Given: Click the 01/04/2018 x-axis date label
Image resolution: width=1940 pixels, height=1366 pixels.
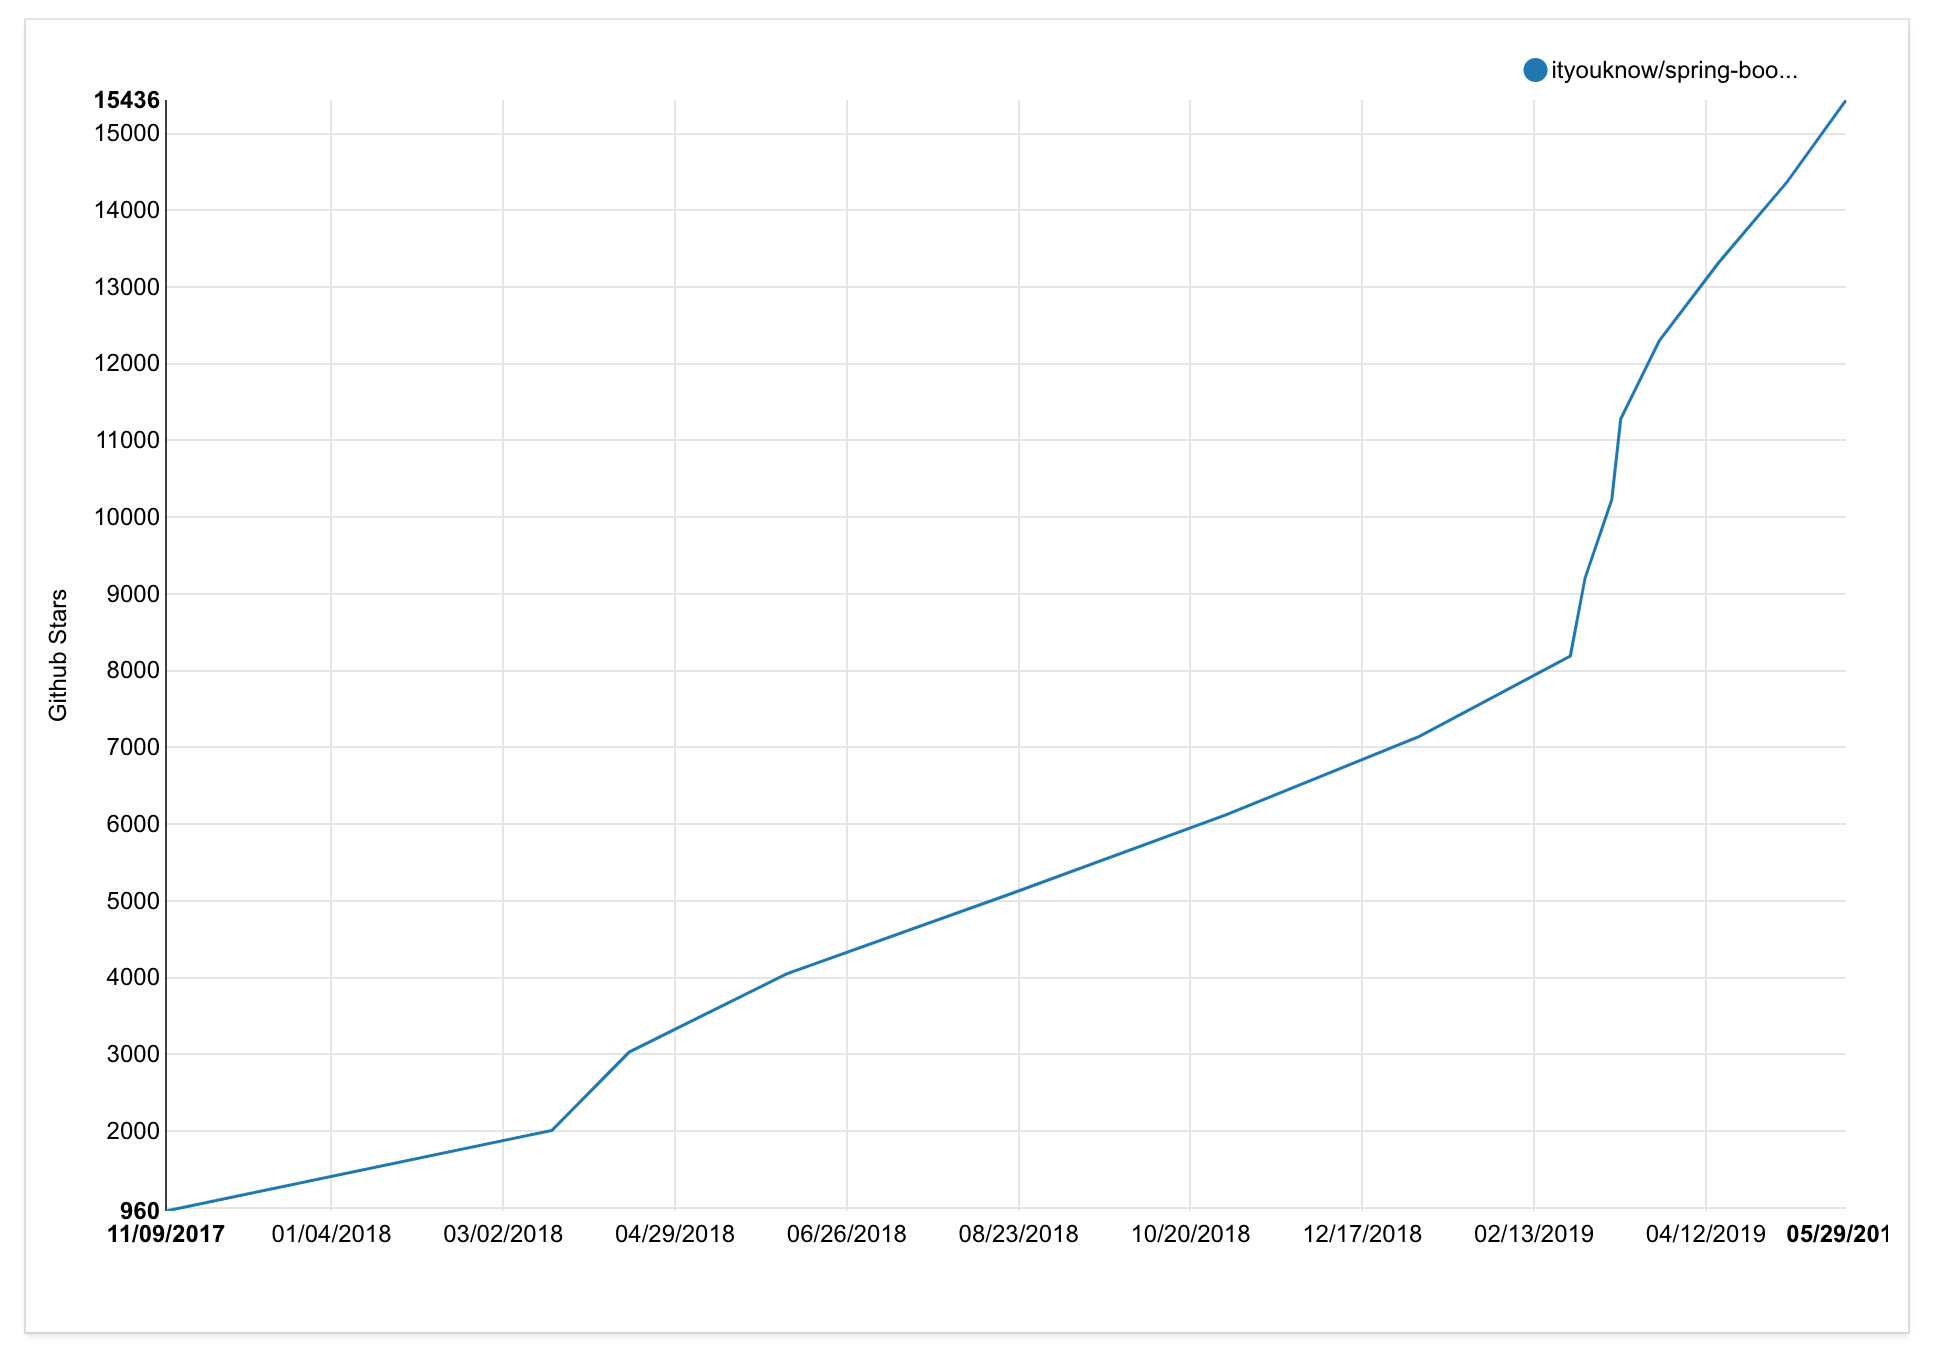Looking at the screenshot, I should pos(331,1234).
